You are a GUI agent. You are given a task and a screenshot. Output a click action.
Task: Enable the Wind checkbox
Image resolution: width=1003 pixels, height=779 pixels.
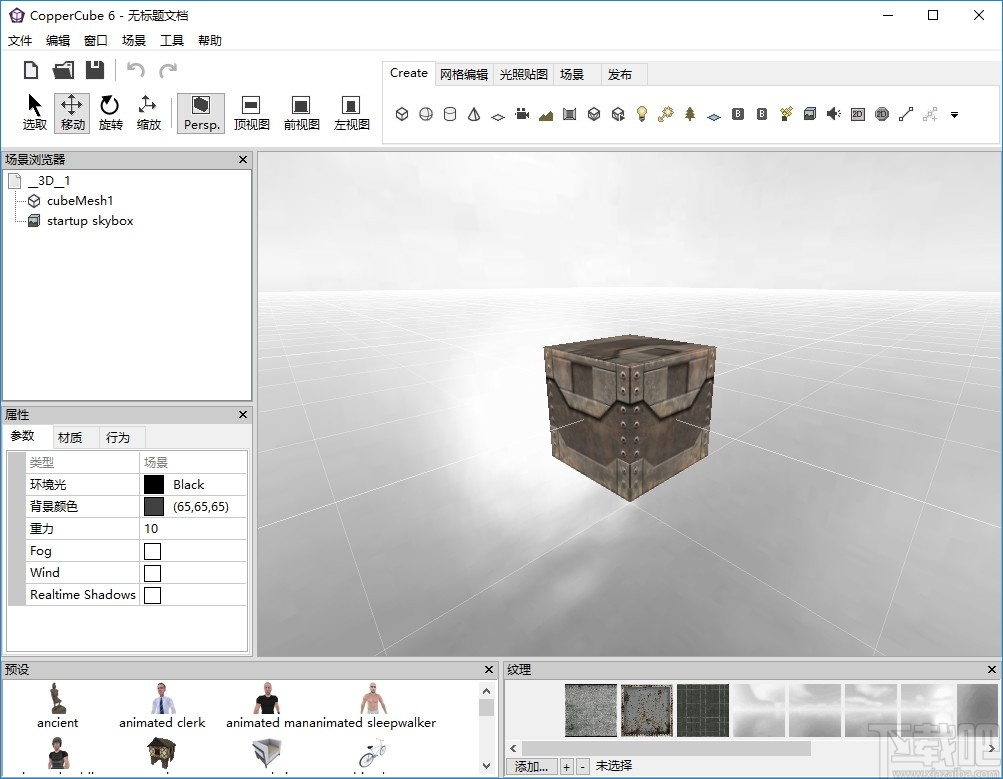pos(151,572)
